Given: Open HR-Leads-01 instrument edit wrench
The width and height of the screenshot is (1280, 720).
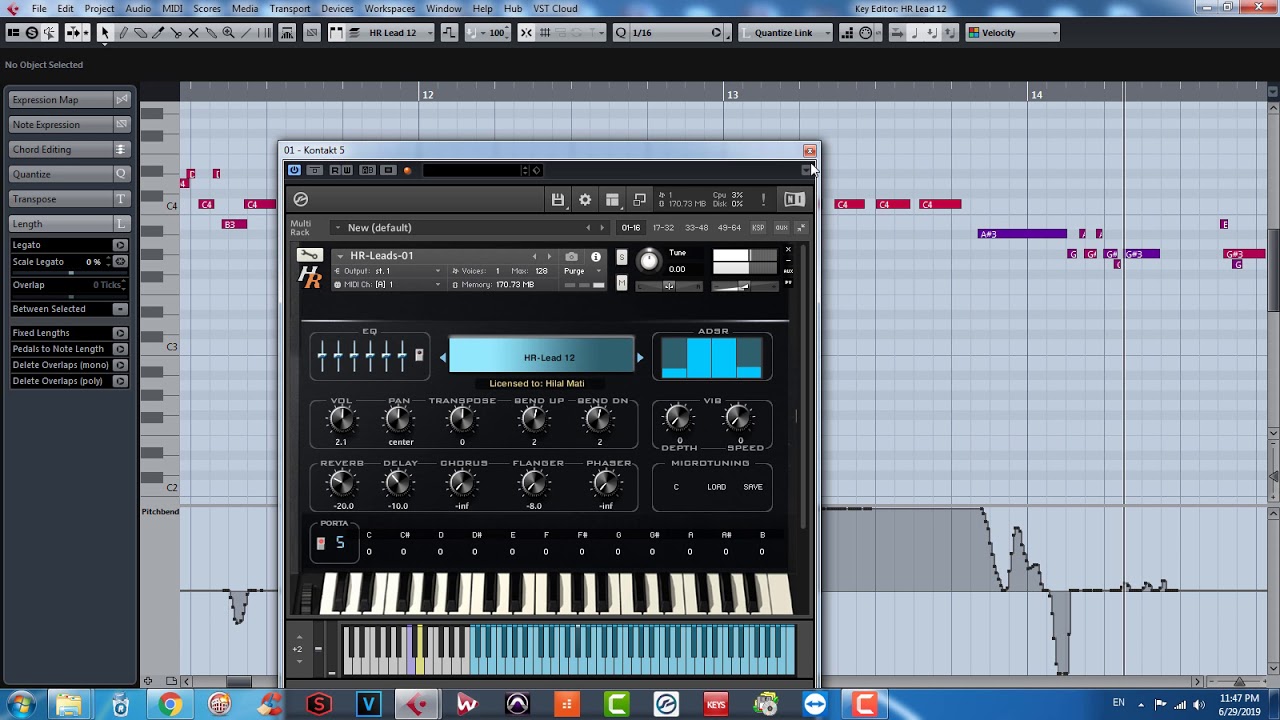Looking at the screenshot, I should tap(311, 256).
